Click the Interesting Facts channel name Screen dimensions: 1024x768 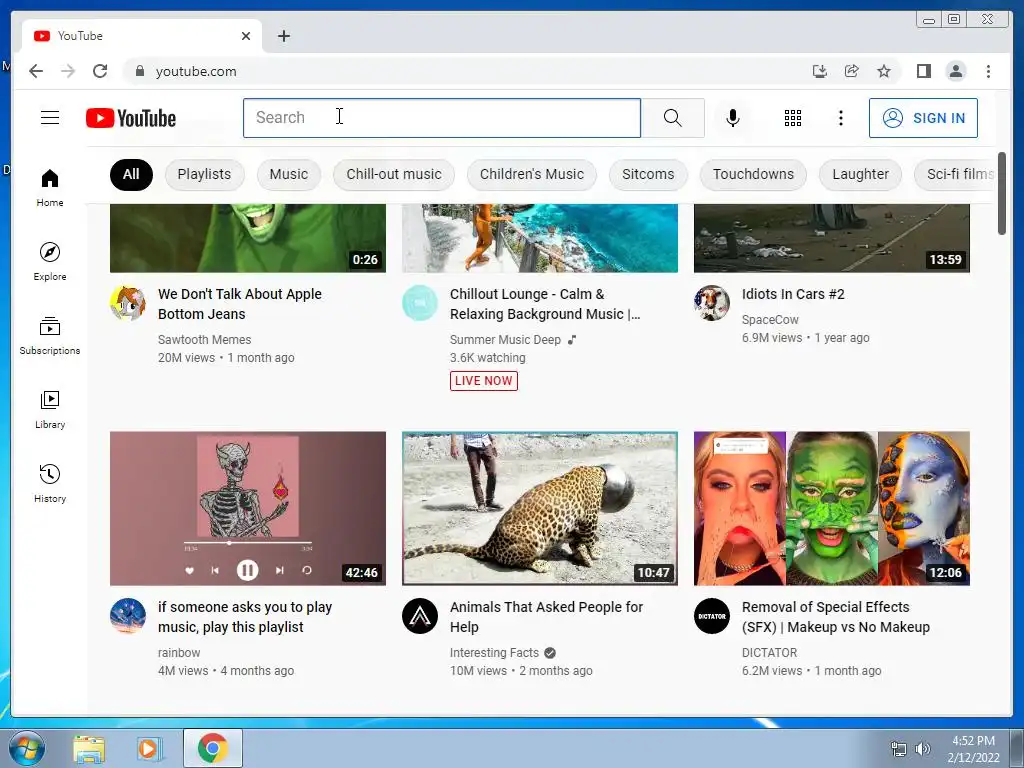tap(494, 652)
